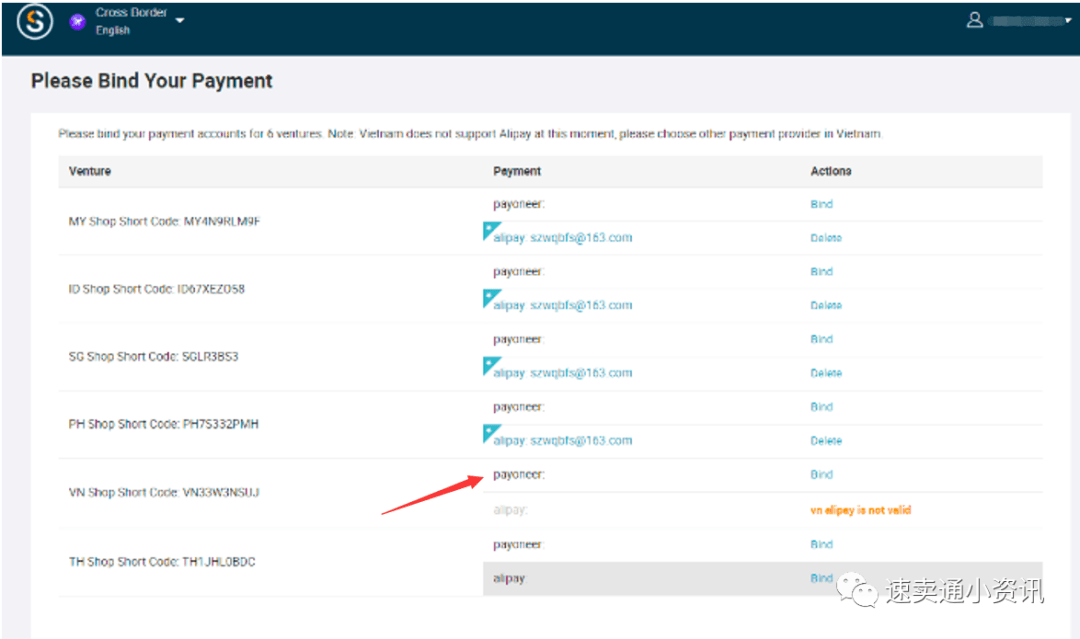This screenshot has width=1080, height=639.
Task: Open the Cross Border English dropdown
Action: [180, 21]
